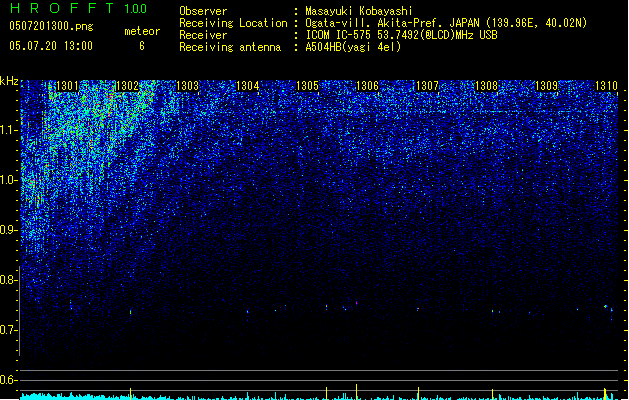Click the 1302 time axis marker
The image size is (629, 400).
point(127,86)
